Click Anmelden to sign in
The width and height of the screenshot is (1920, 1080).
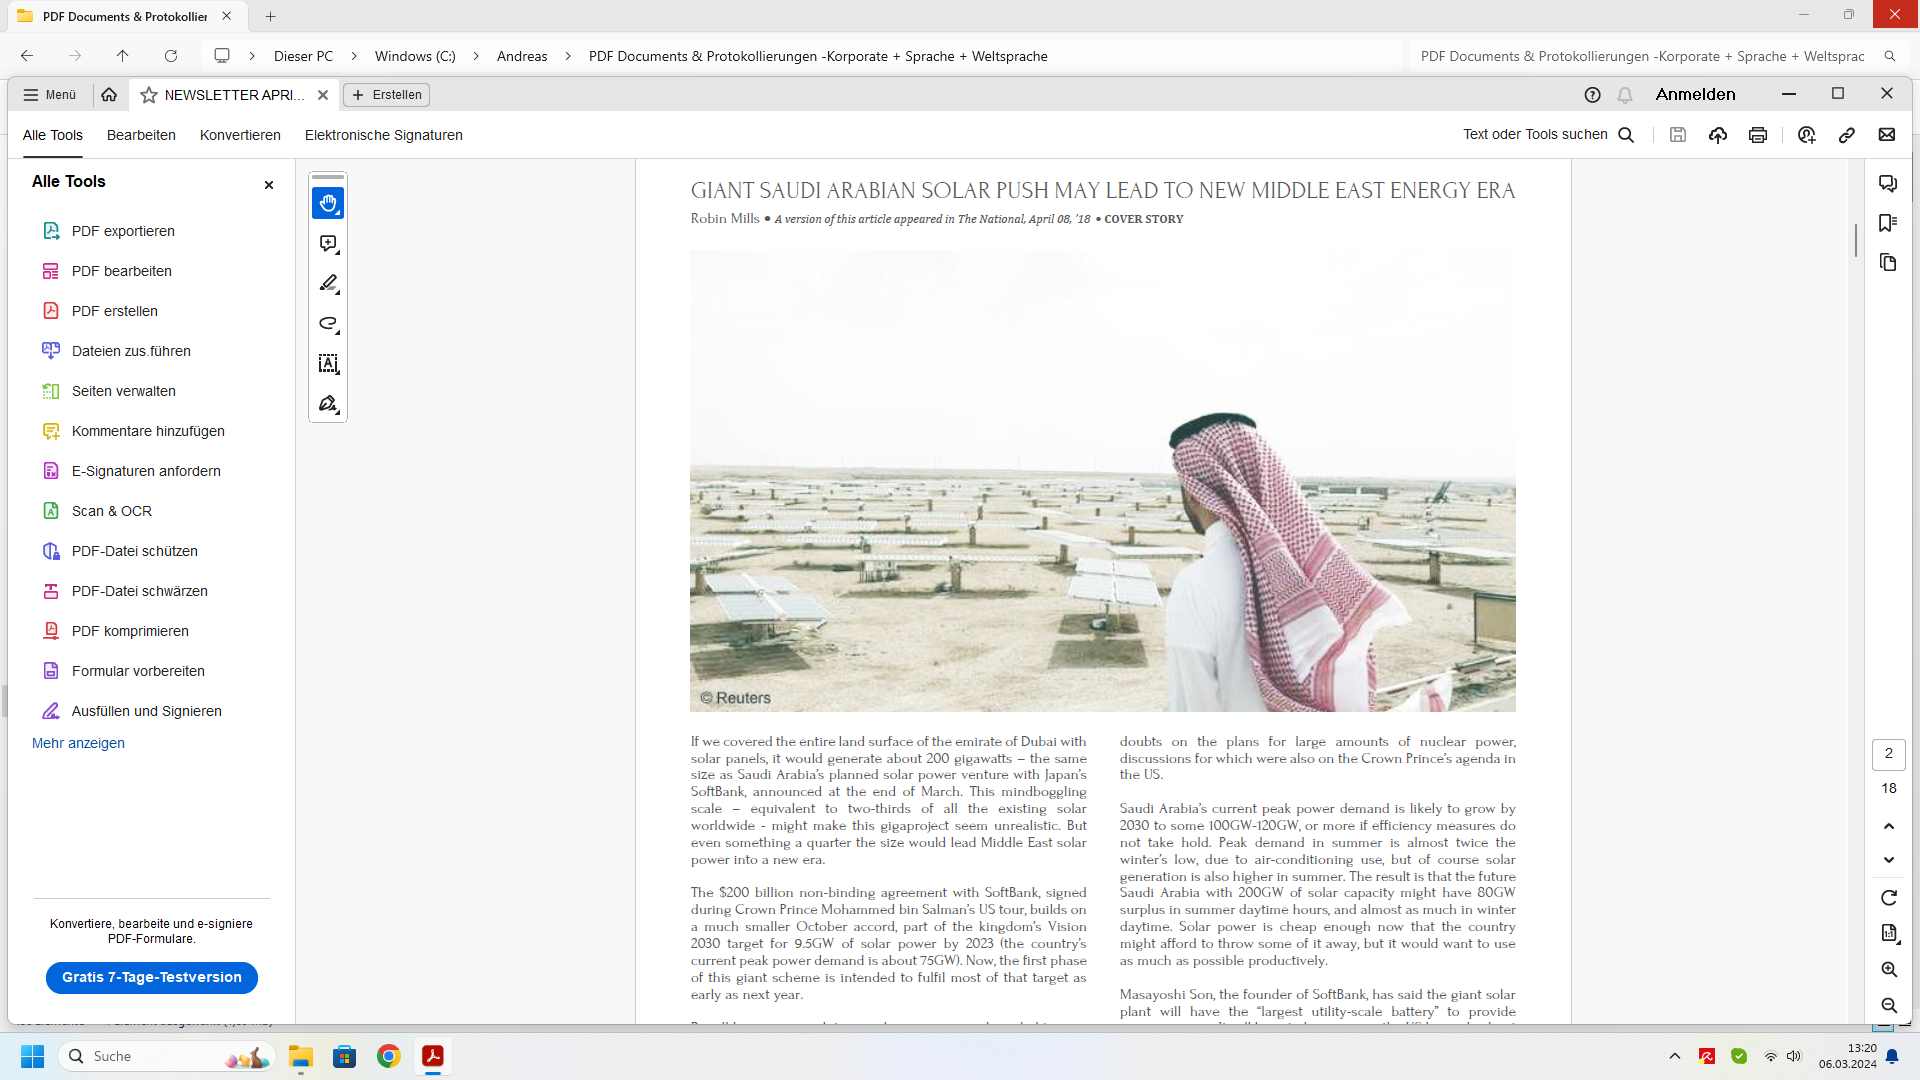click(1695, 94)
